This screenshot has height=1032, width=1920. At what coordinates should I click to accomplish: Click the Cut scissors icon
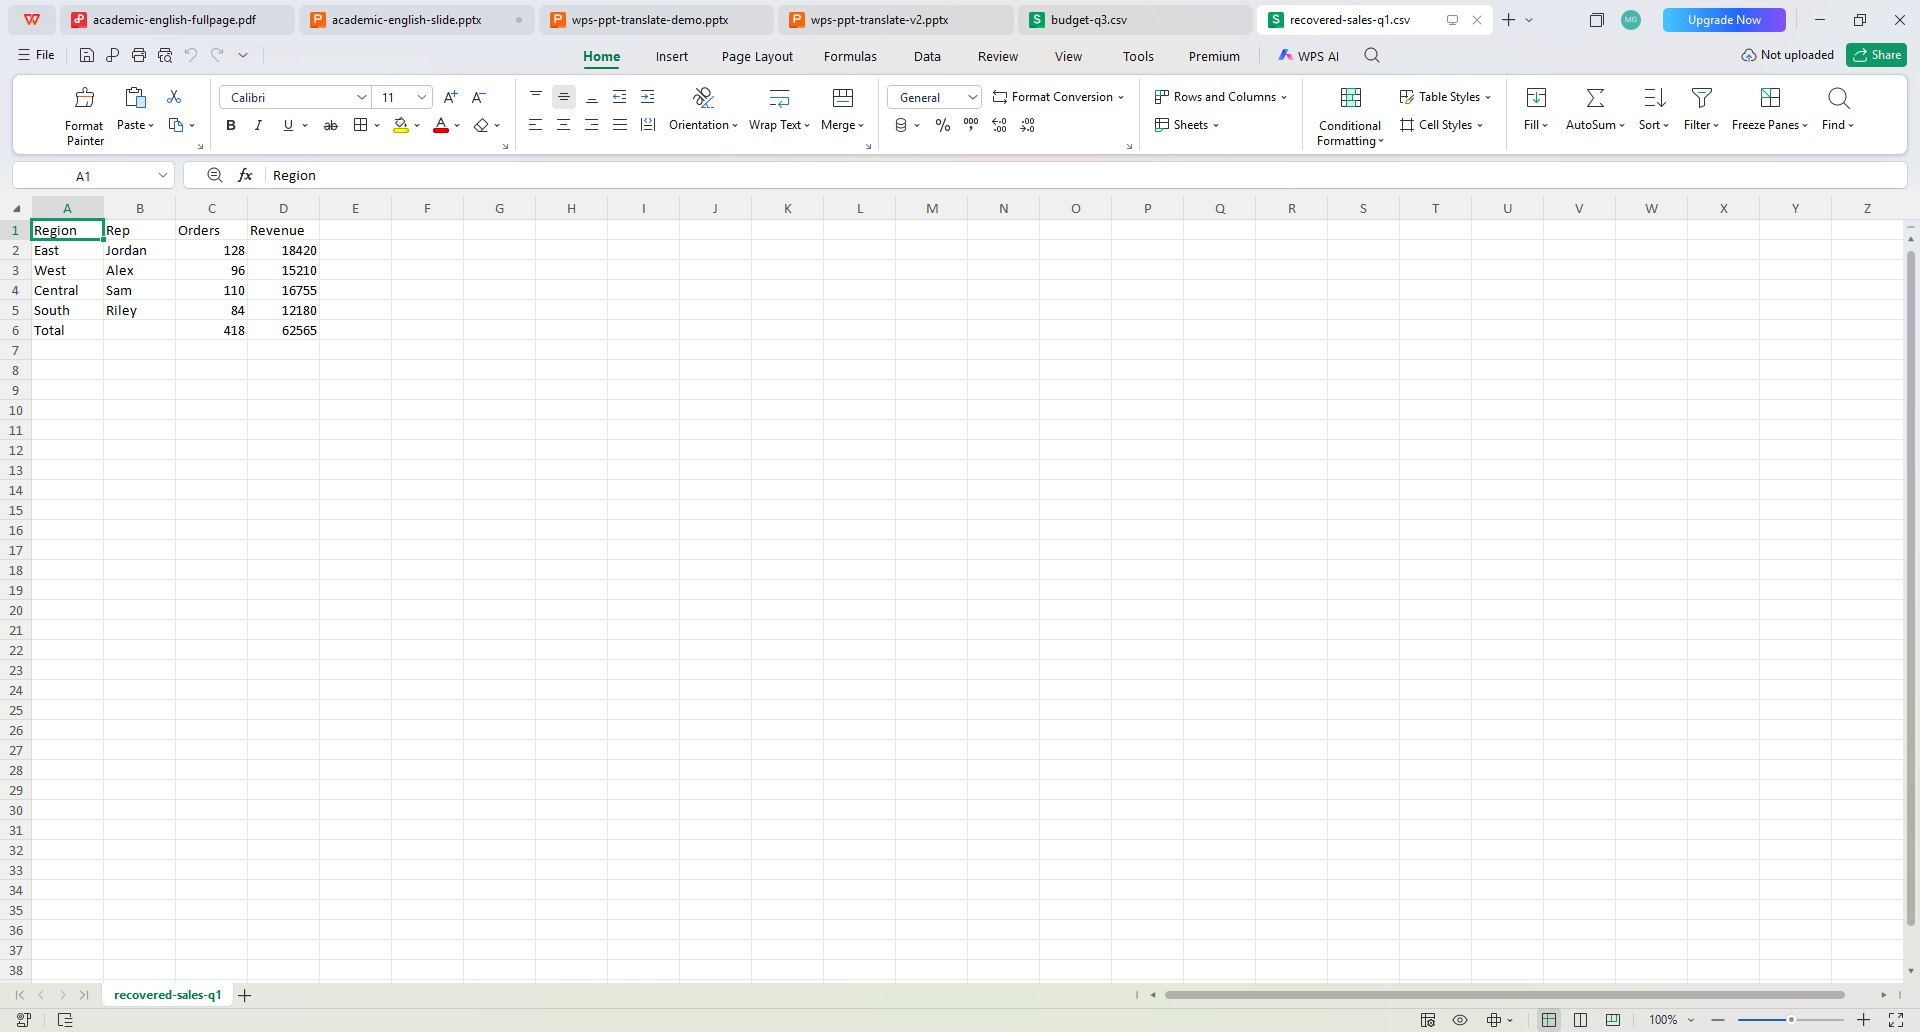(174, 97)
